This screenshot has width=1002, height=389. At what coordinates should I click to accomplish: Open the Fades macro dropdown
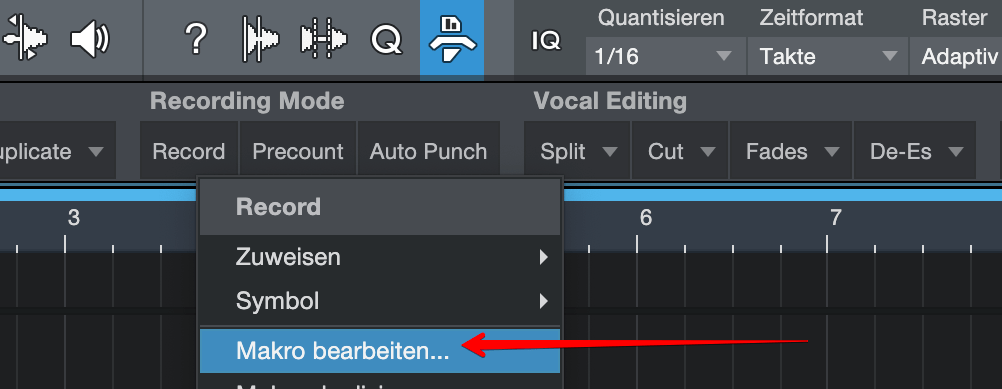790,151
